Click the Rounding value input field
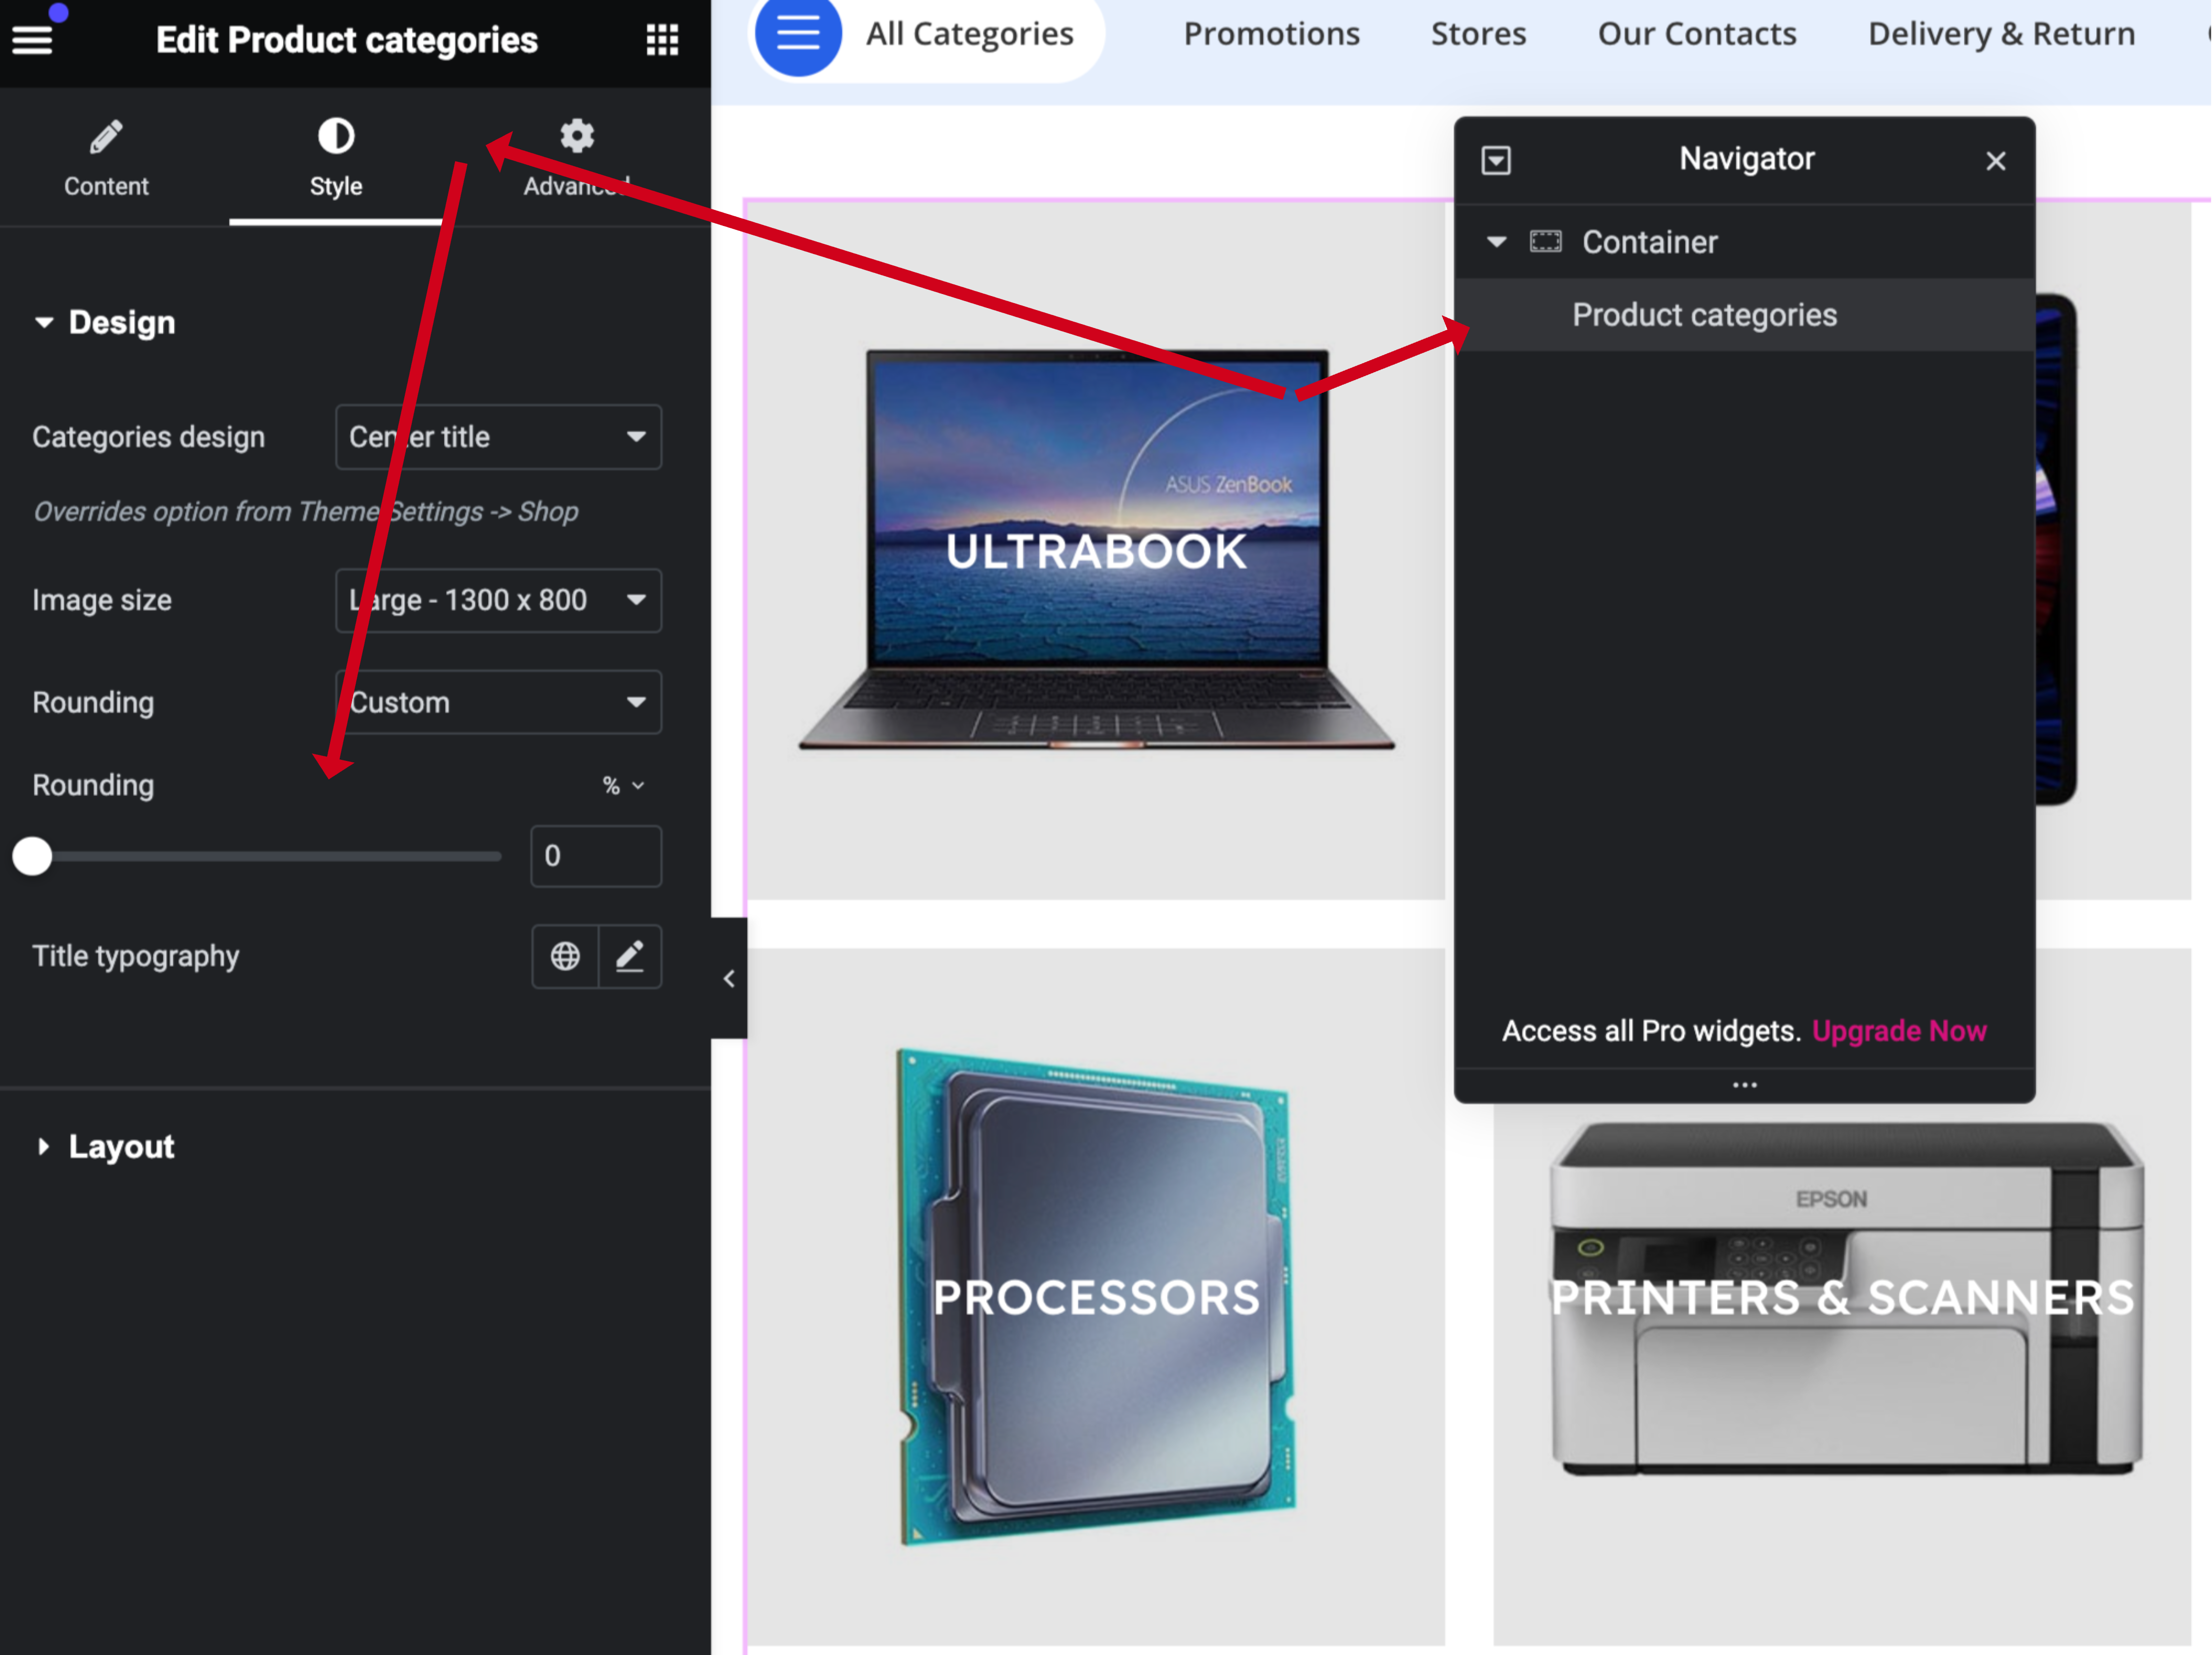 [x=596, y=856]
